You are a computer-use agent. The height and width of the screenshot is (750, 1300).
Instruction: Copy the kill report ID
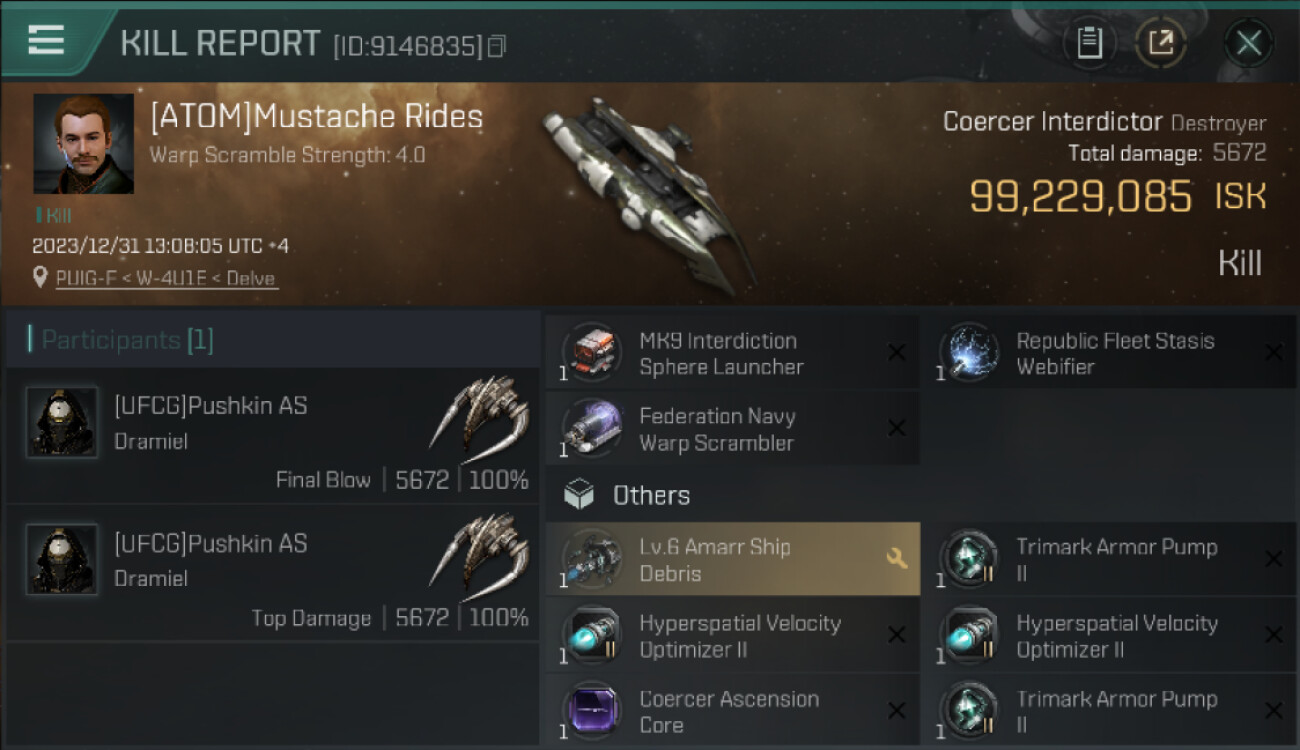pyautogui.click(x=497, y=46)
